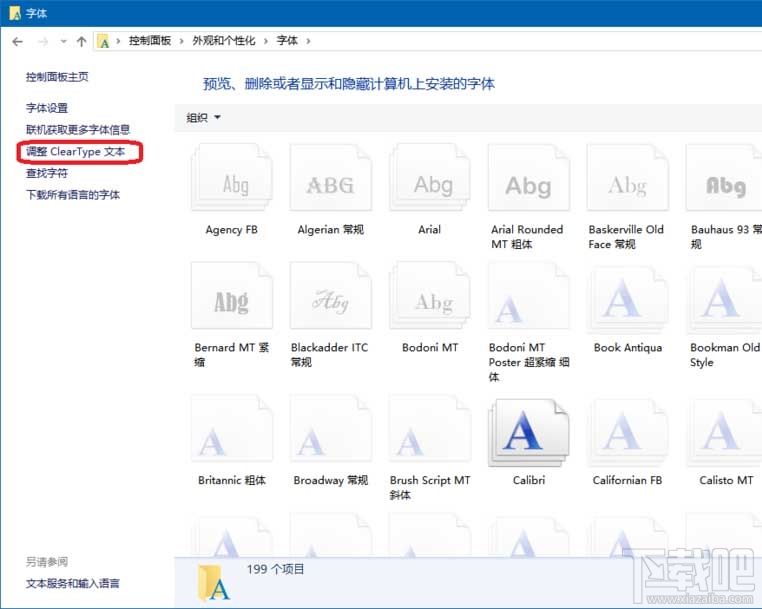The width and height of the screenshot is (762, 609).
Task: Open the Arial Rounded MT 粗体 font icon
Action: click(x=529, y=177)
